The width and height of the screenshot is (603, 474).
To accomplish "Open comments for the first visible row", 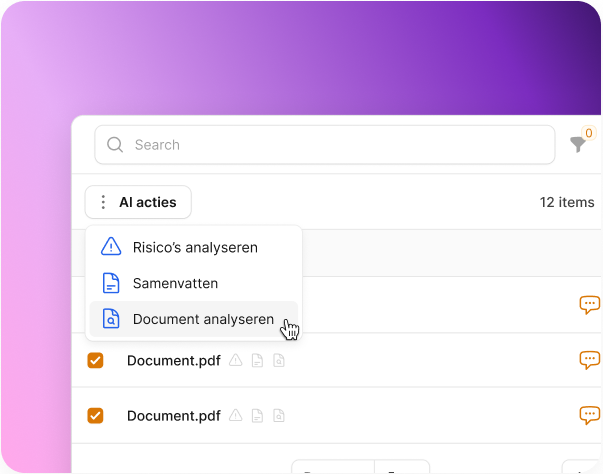I will pos(589,305).
